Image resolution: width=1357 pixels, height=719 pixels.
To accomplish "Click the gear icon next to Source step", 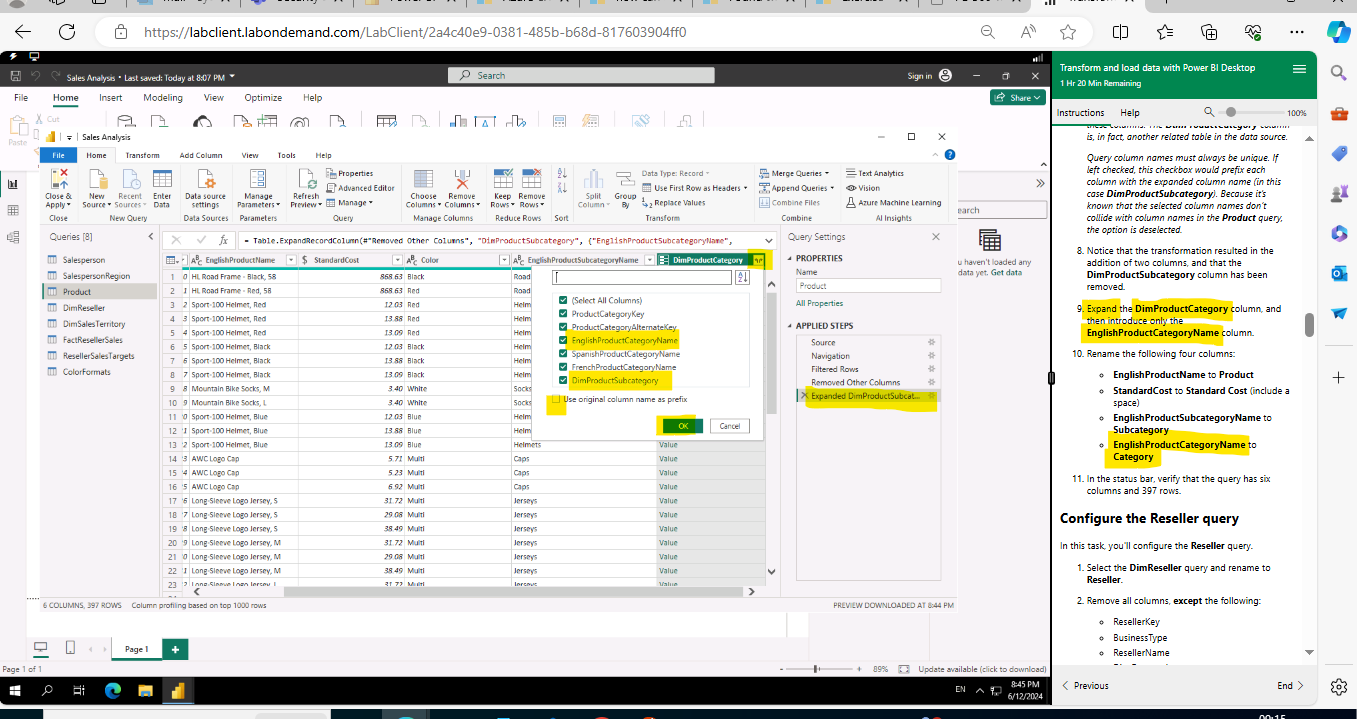I will pos(930,342).
